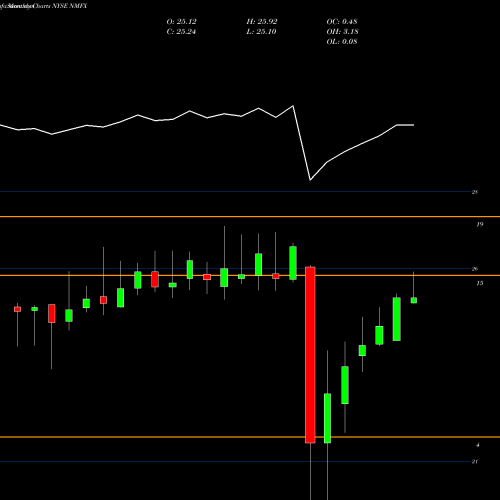Click the "C: 25.24" close price value
500x500 pixels.
tap(181, 32)
